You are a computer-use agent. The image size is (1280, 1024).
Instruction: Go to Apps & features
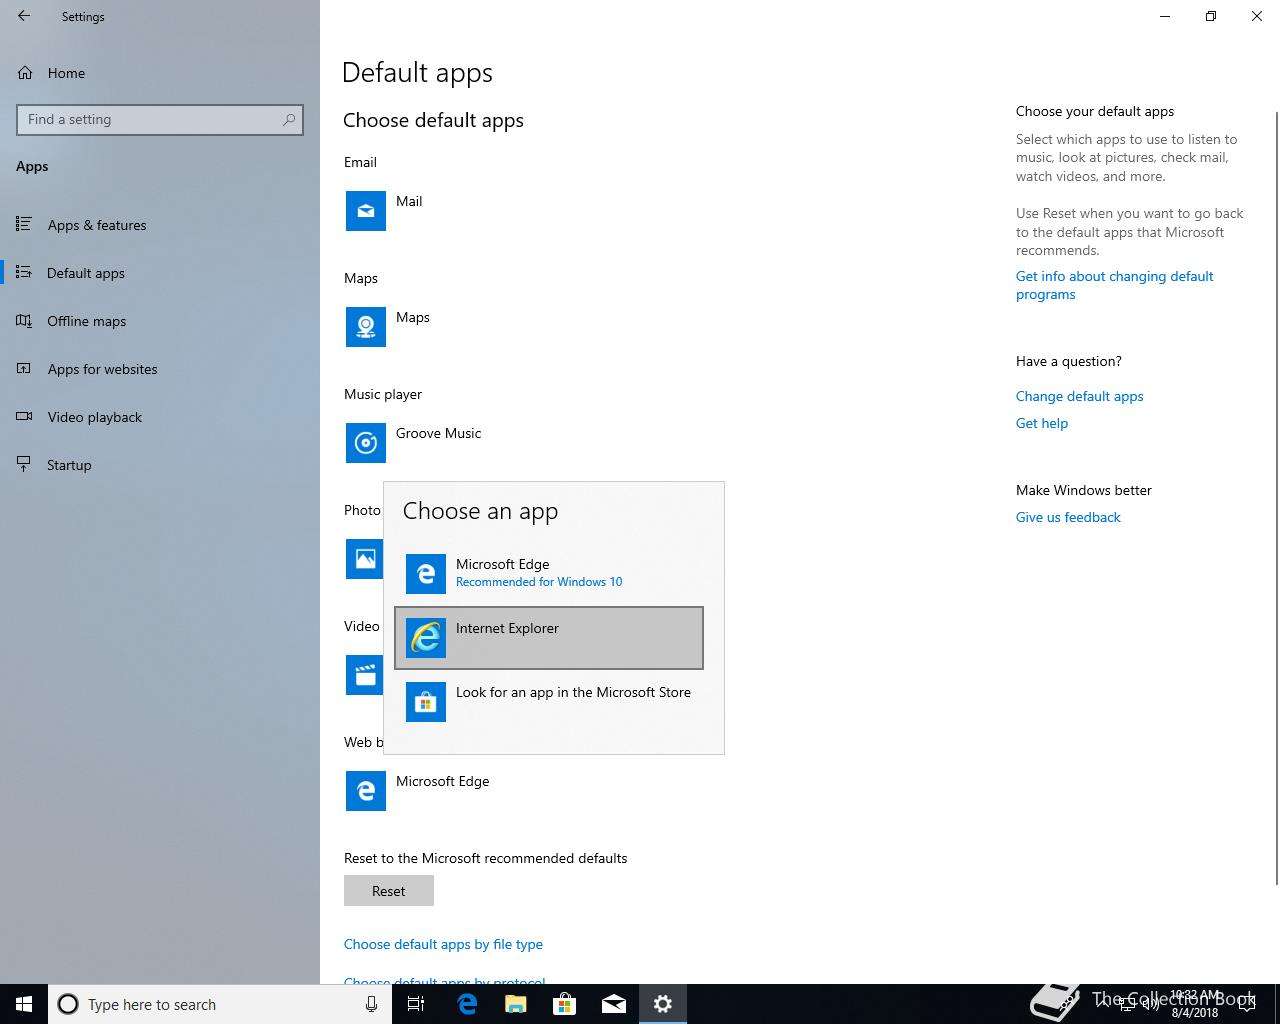pyautogui.click(x=160, y=225)
